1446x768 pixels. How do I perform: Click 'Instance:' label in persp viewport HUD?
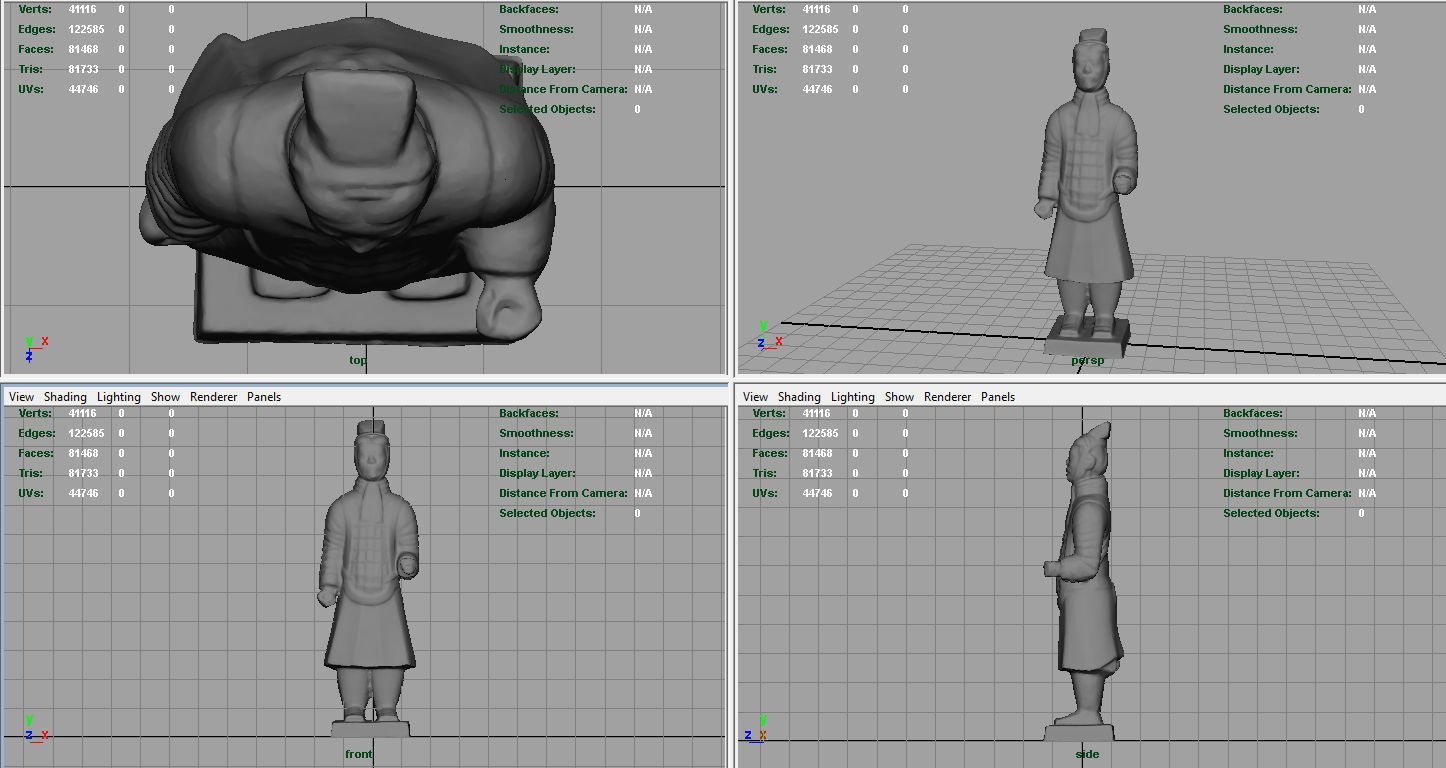tap(1248, 49)
